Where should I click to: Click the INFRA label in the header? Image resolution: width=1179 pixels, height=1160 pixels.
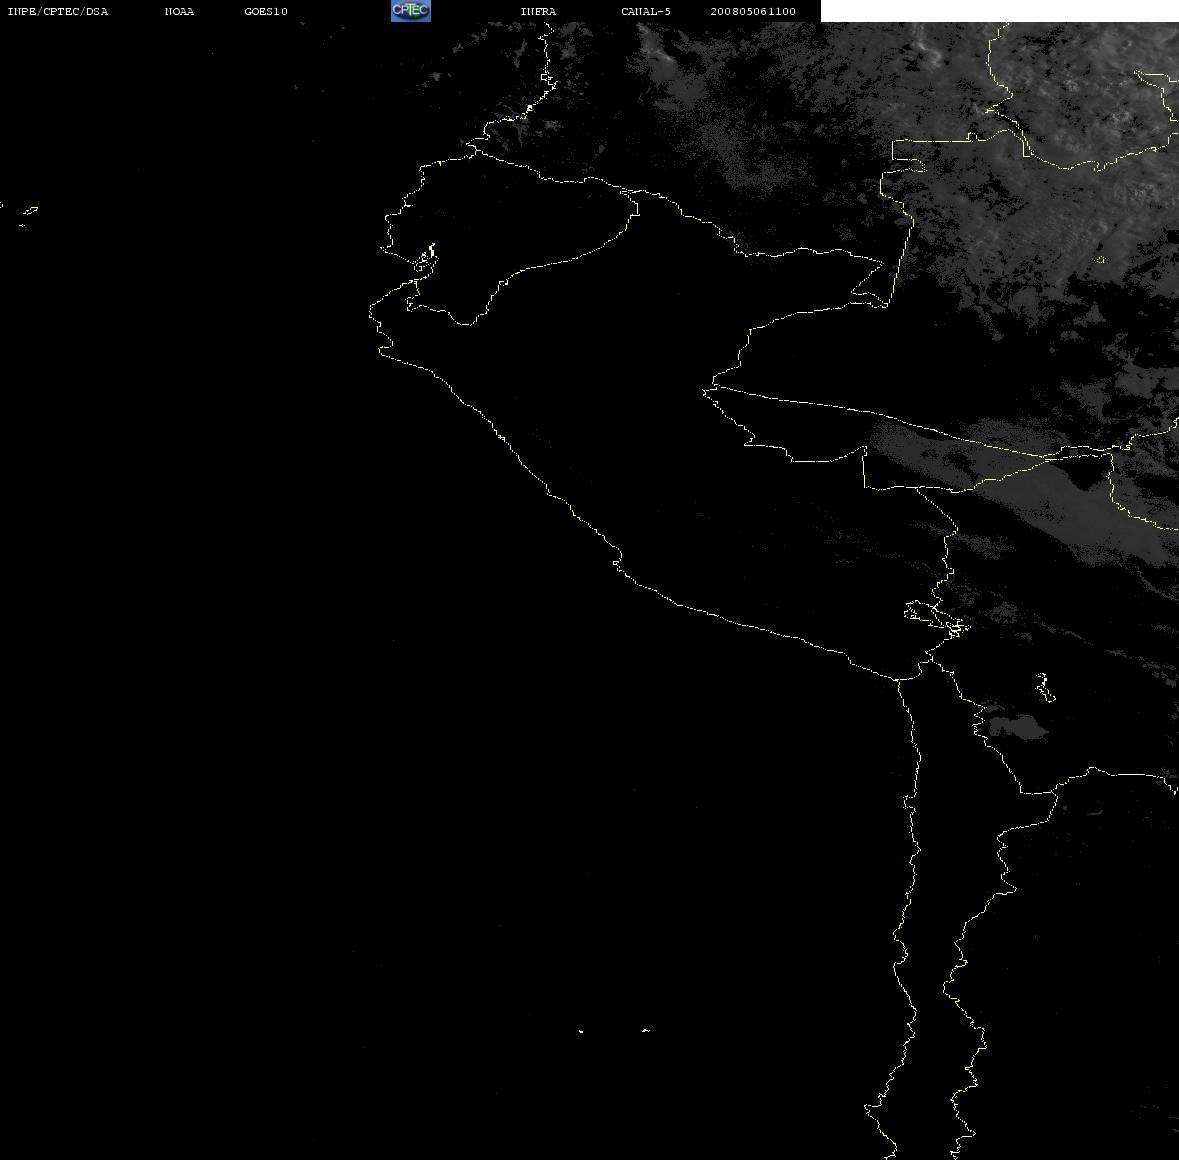(538, 11)
